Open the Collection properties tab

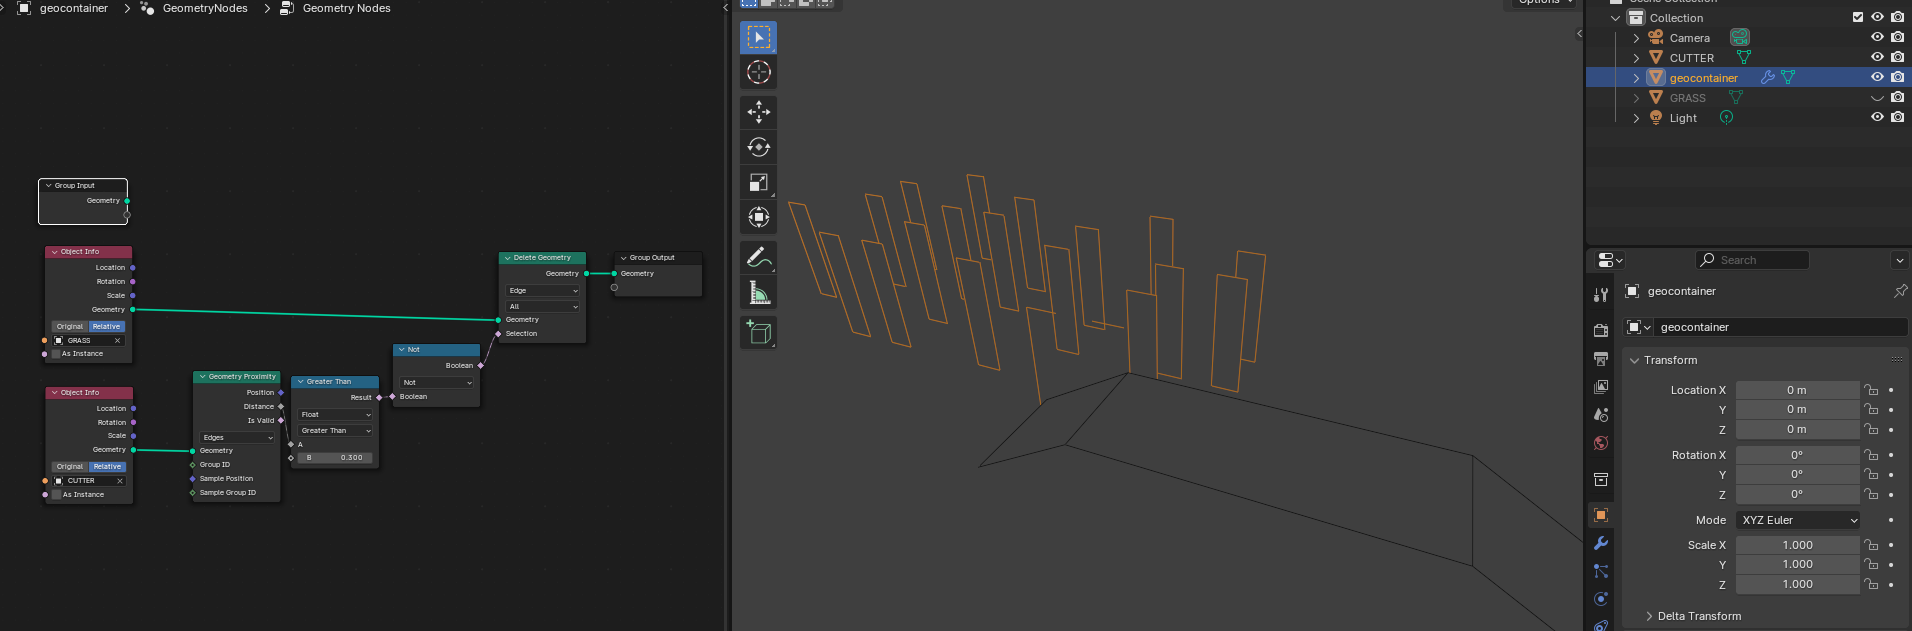[1601, 479]
